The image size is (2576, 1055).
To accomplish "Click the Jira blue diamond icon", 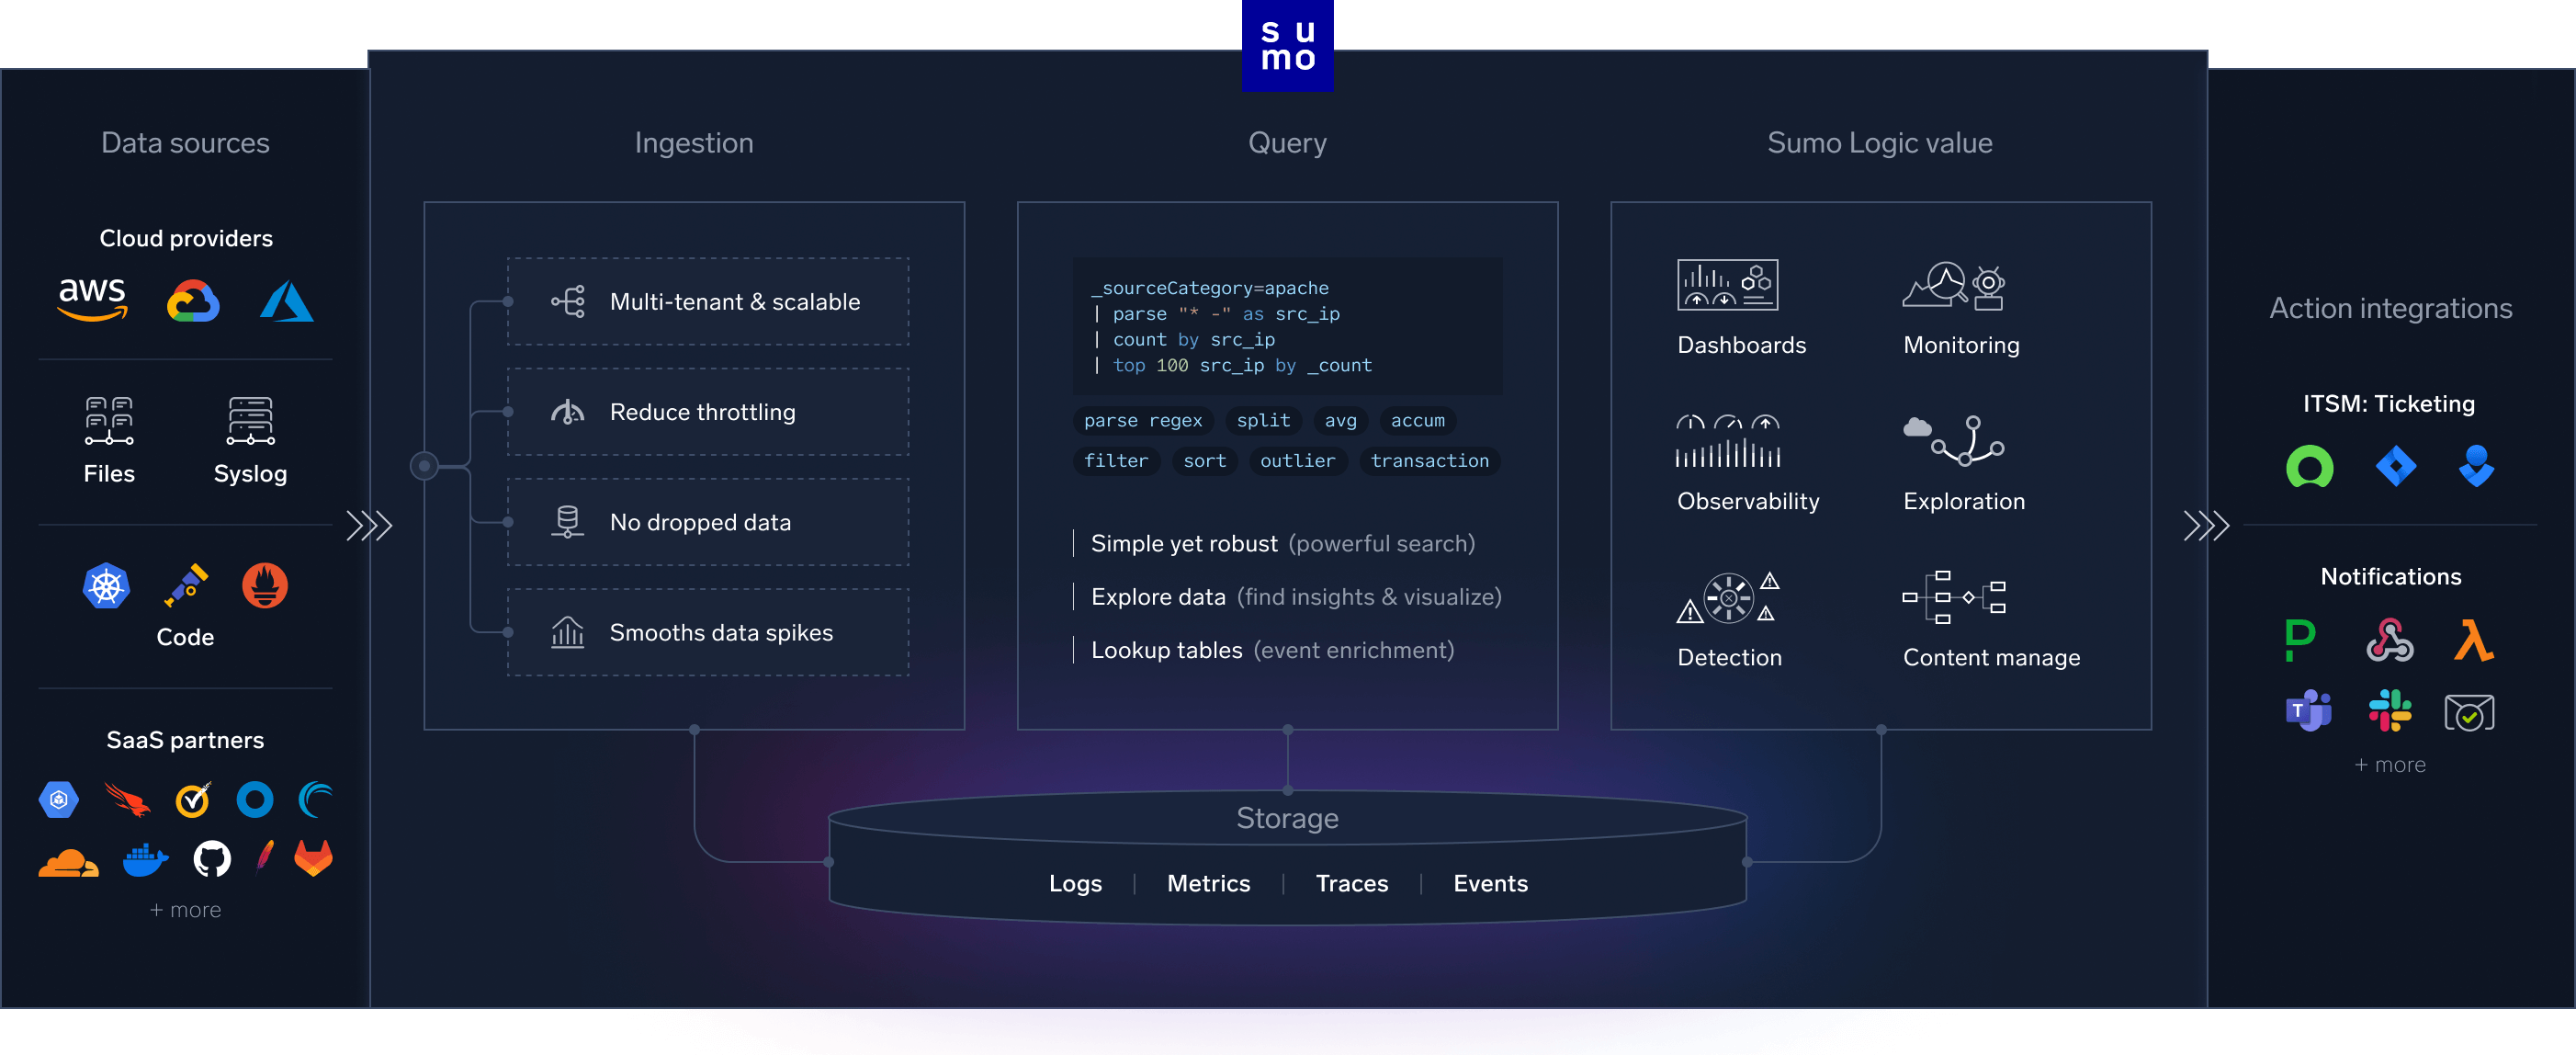I will click(2396, 466).
